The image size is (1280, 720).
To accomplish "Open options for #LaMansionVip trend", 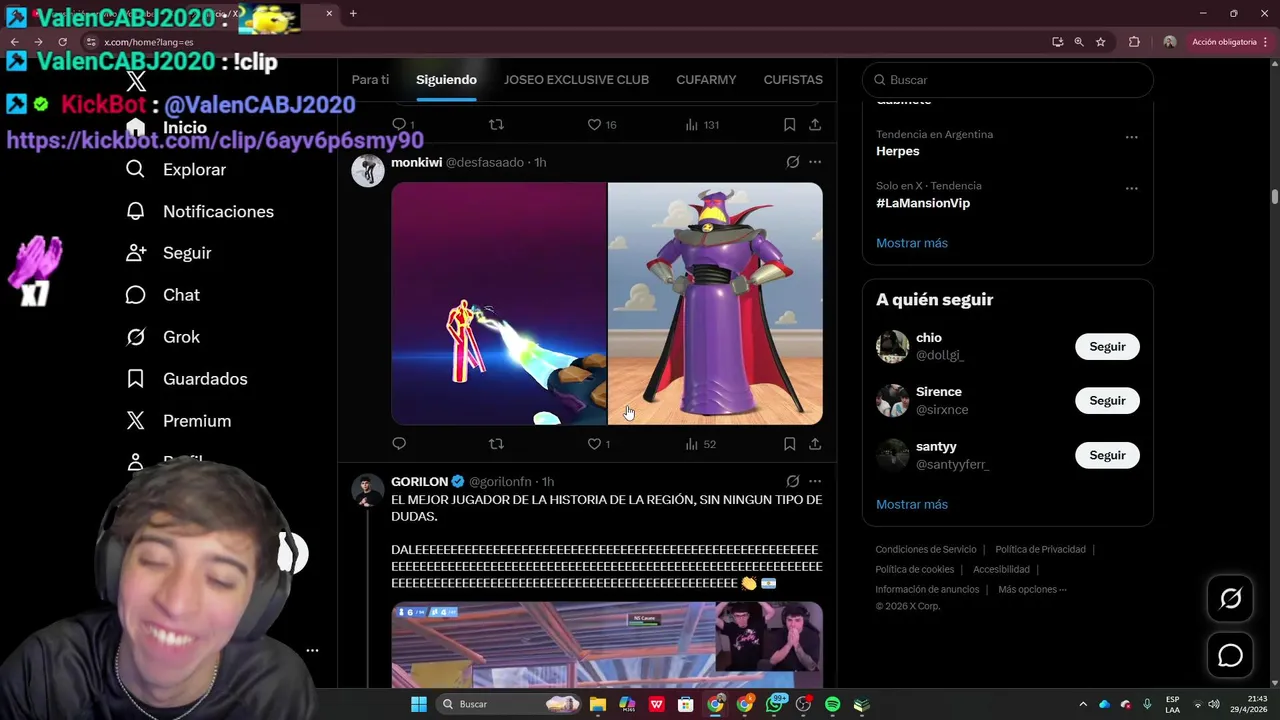I will (x=1131, y=188).
